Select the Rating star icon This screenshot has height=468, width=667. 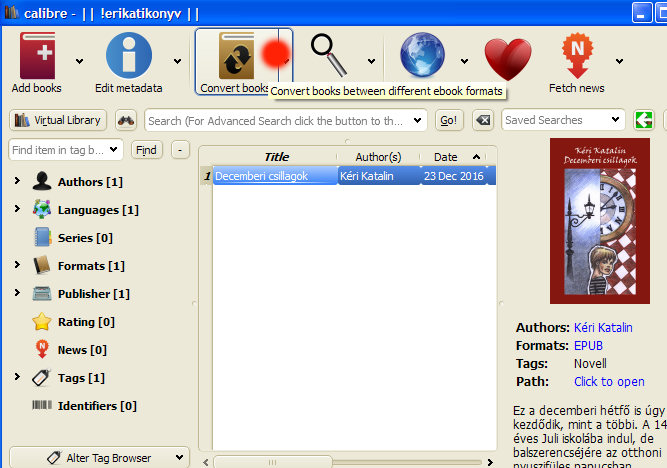point(42,322)
